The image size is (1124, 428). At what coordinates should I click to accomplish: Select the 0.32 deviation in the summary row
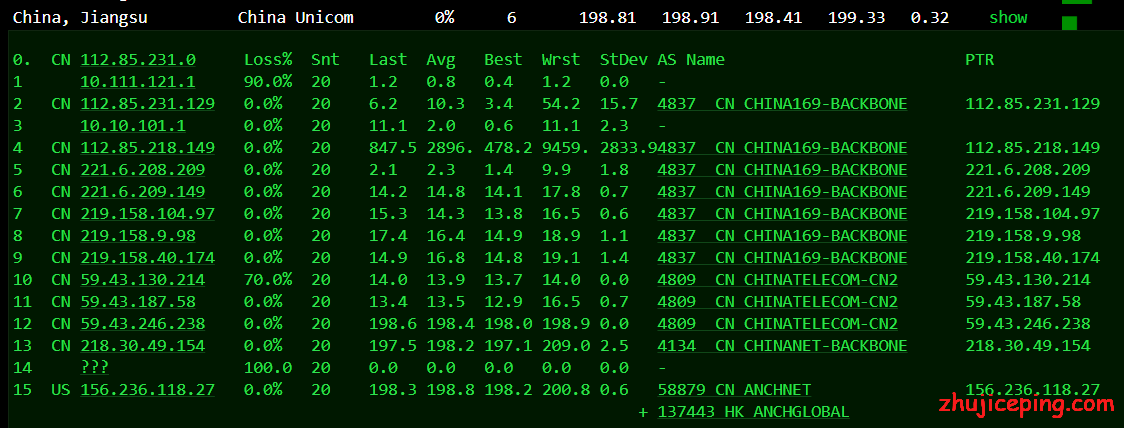(930, 17)
